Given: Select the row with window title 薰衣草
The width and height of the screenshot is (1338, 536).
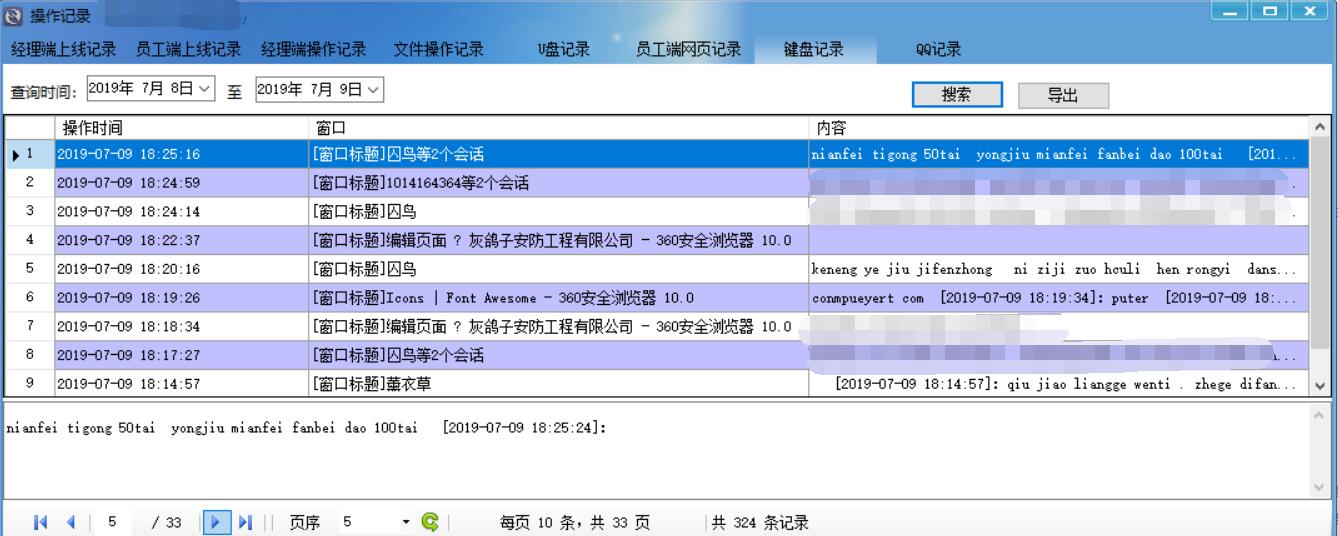Looking at the screenshot, I should click(x=560, y=384).
